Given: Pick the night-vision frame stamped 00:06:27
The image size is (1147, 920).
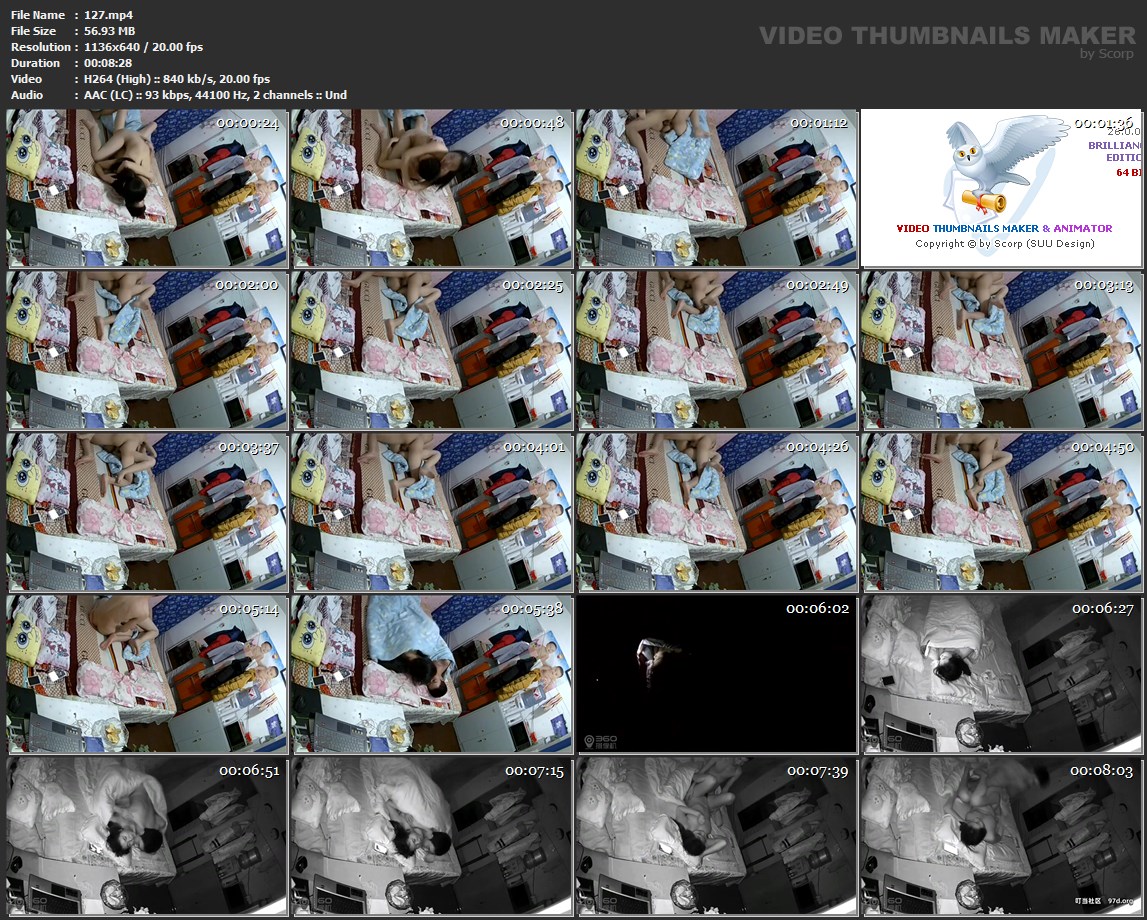Looking at the screenshot, I should tap(1001, 674).
